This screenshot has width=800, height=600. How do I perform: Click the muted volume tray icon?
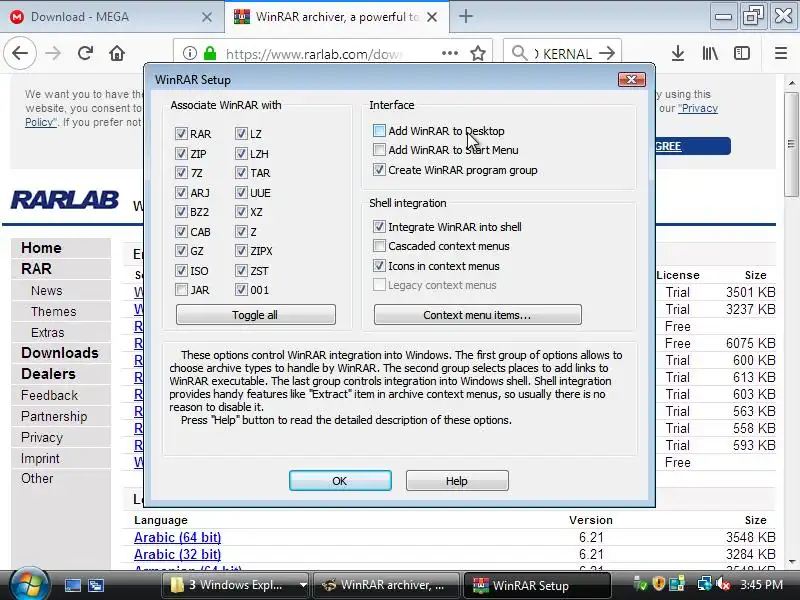click(723, 585)
